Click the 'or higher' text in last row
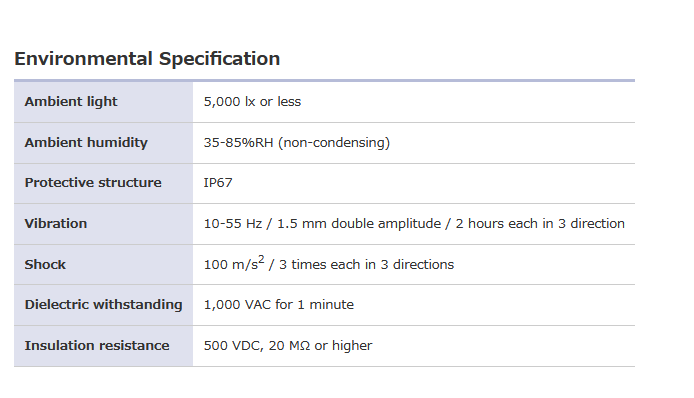The image size is (694, 398). (x=343, y=345)
